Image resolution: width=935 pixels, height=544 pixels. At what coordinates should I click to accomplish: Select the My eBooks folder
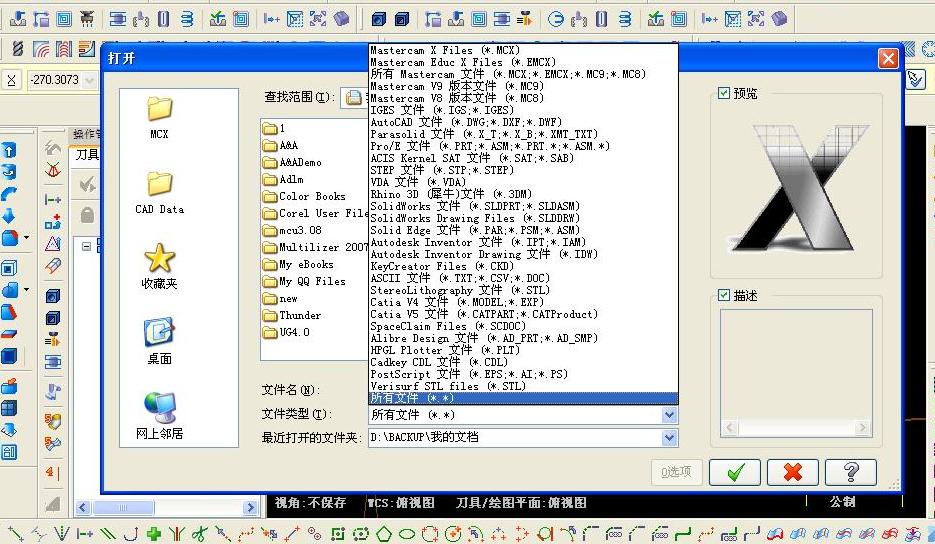click(299, 264)
